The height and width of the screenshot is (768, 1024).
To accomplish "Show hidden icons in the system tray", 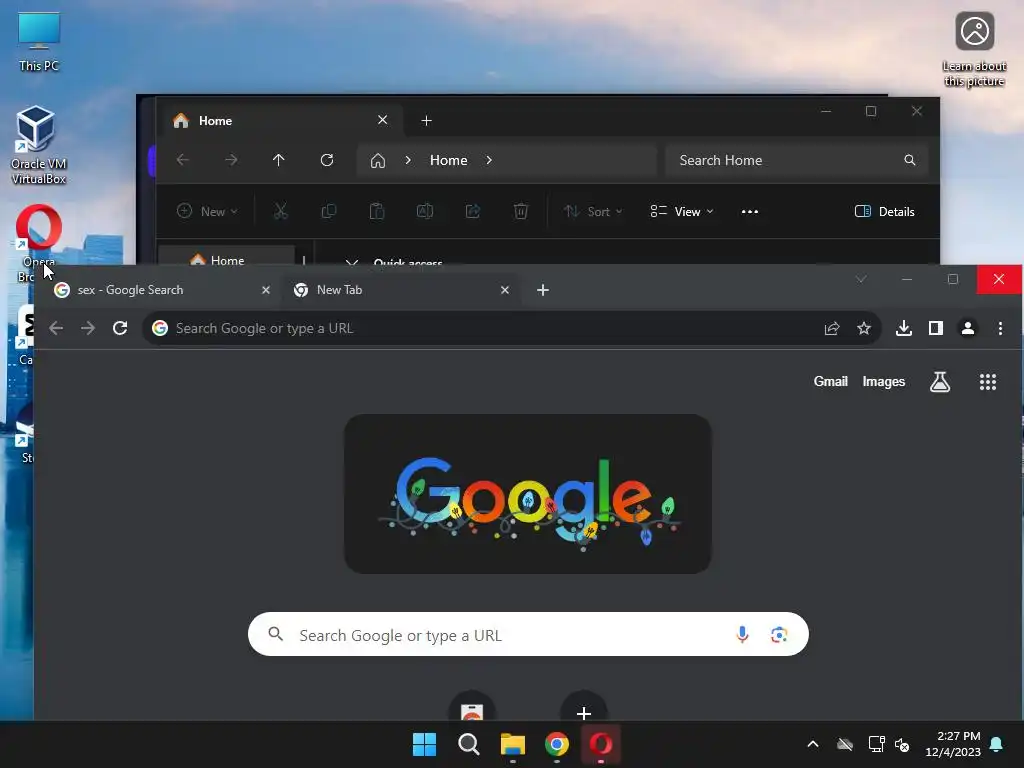I will (x=812, y=744).
